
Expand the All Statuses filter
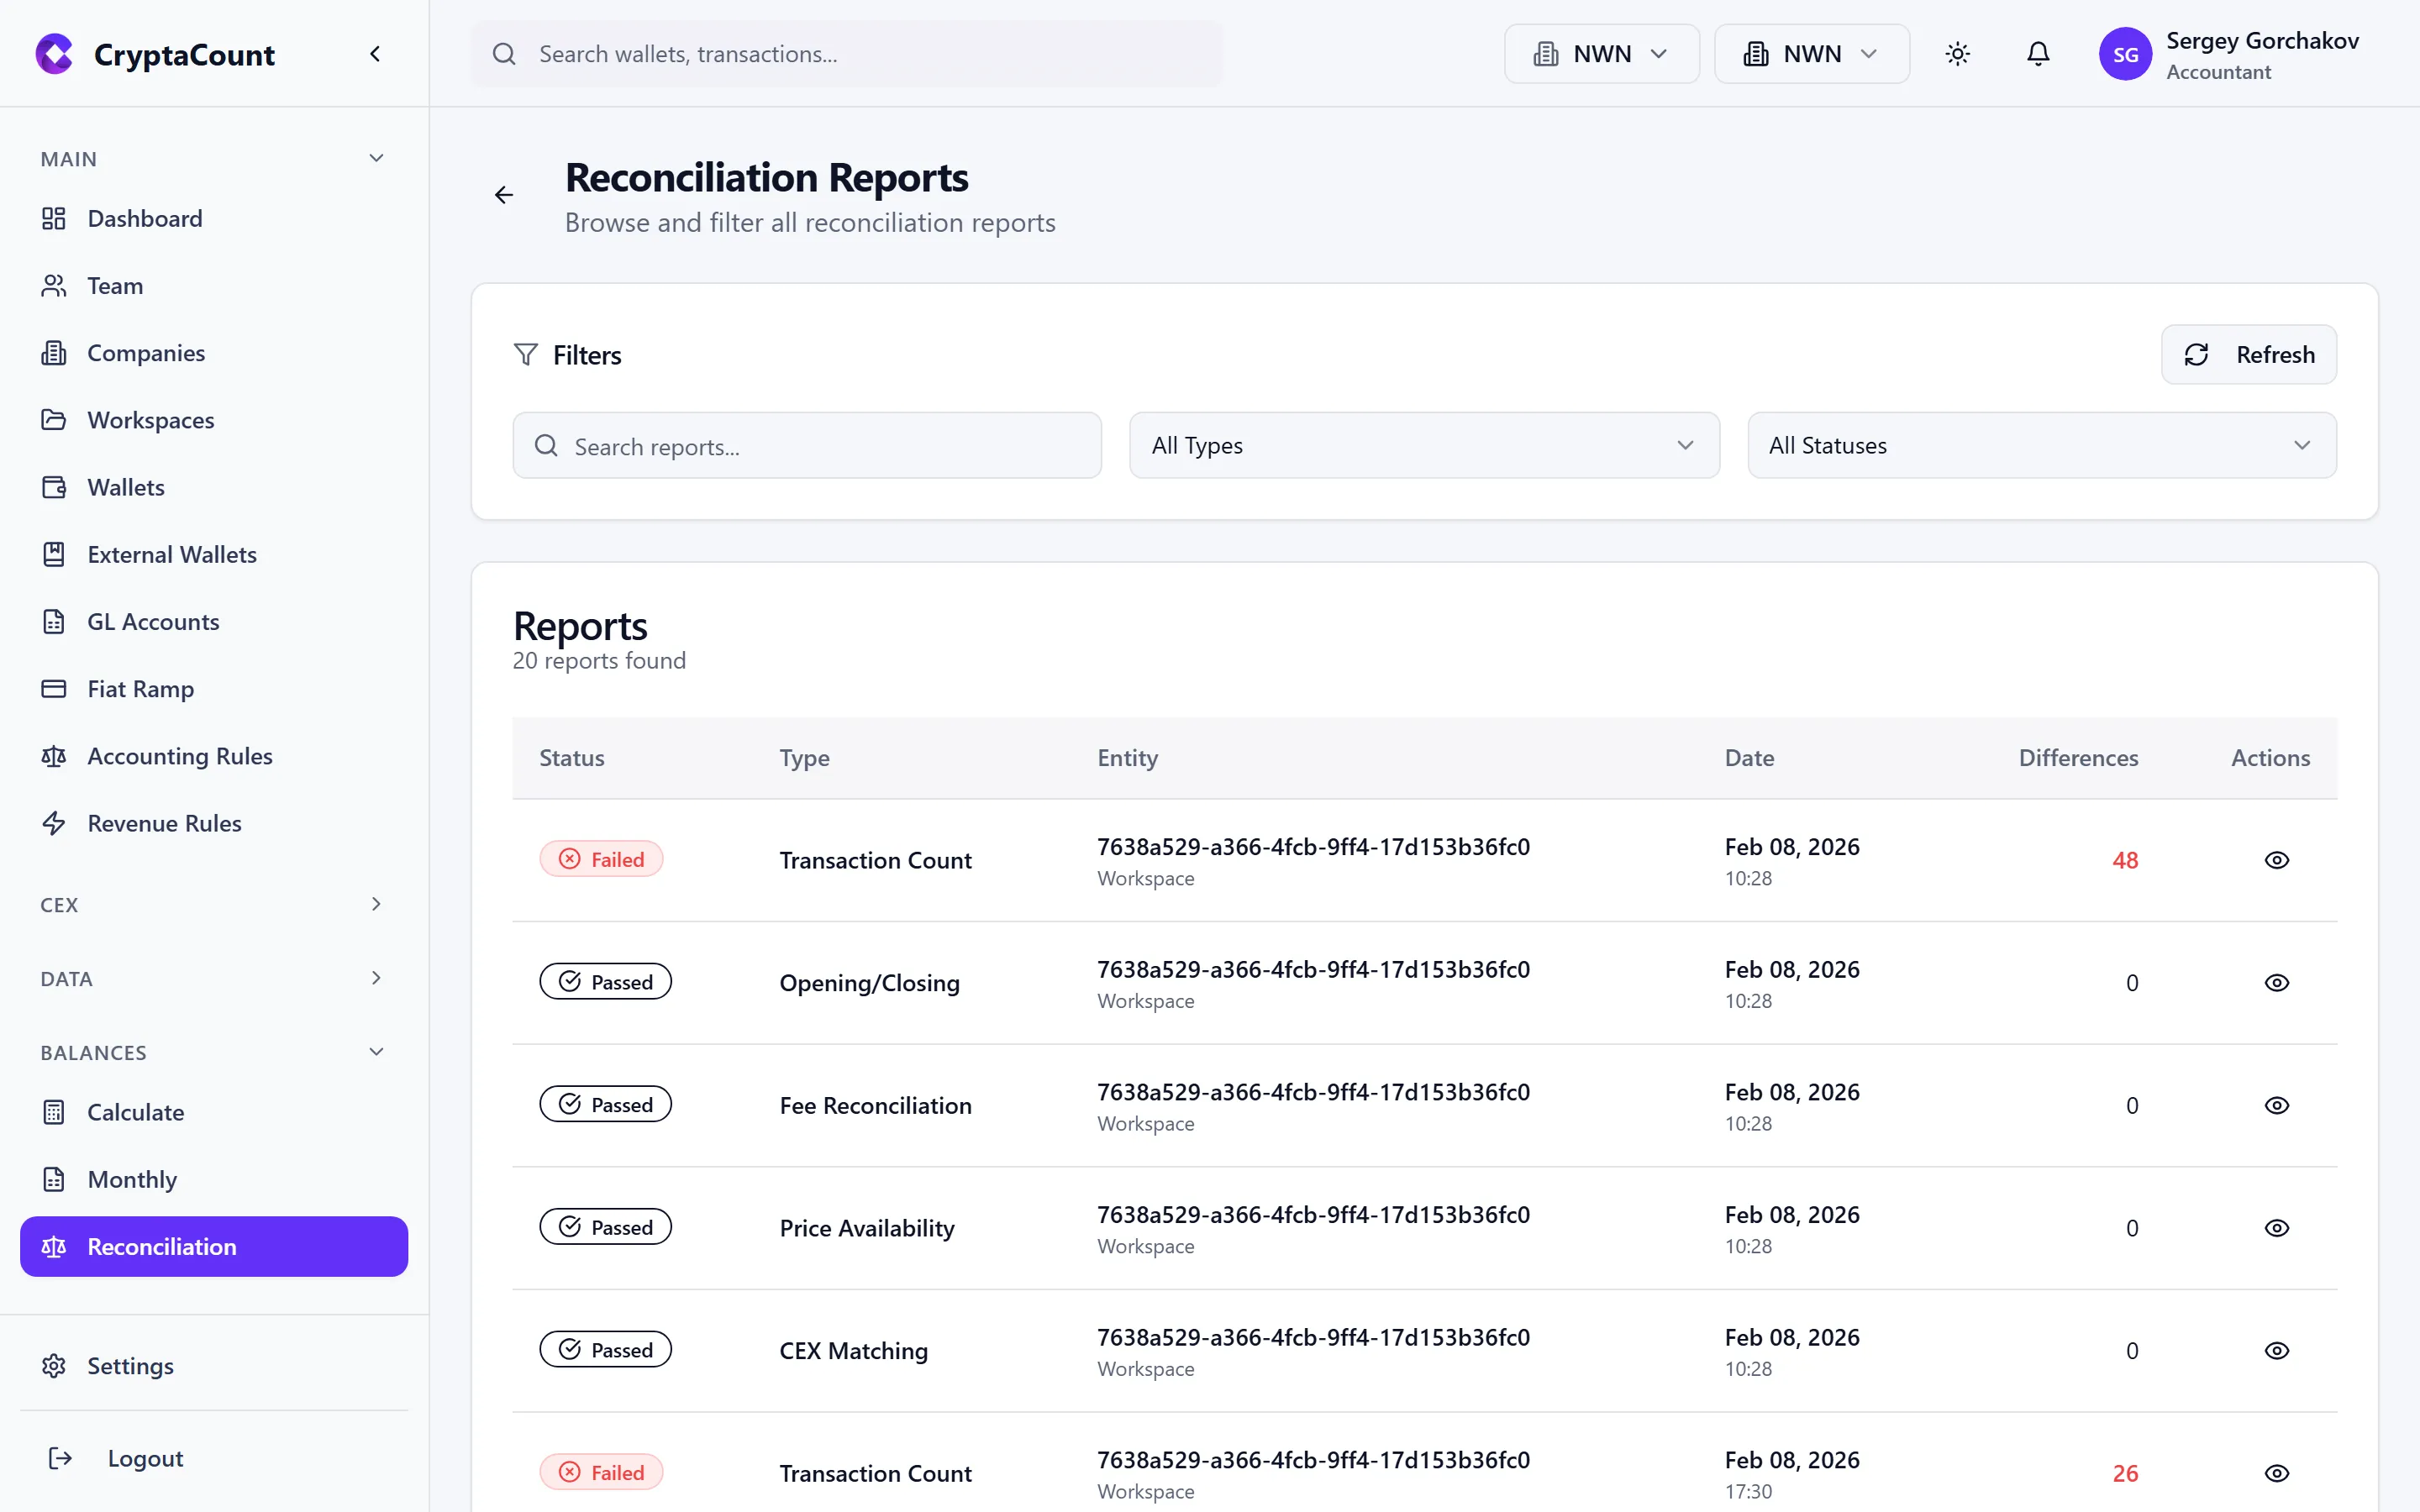click(2041, 444)
